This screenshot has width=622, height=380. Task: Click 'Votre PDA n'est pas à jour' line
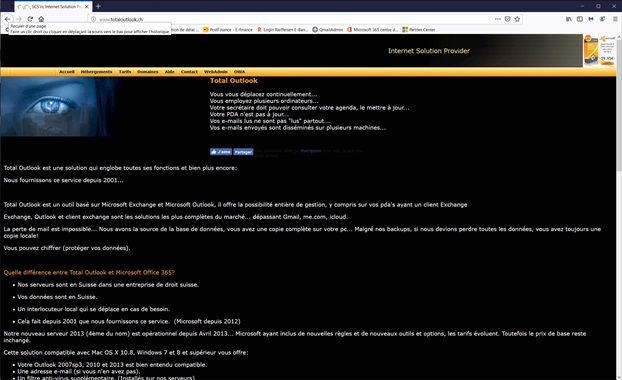[x=249, y=114]
